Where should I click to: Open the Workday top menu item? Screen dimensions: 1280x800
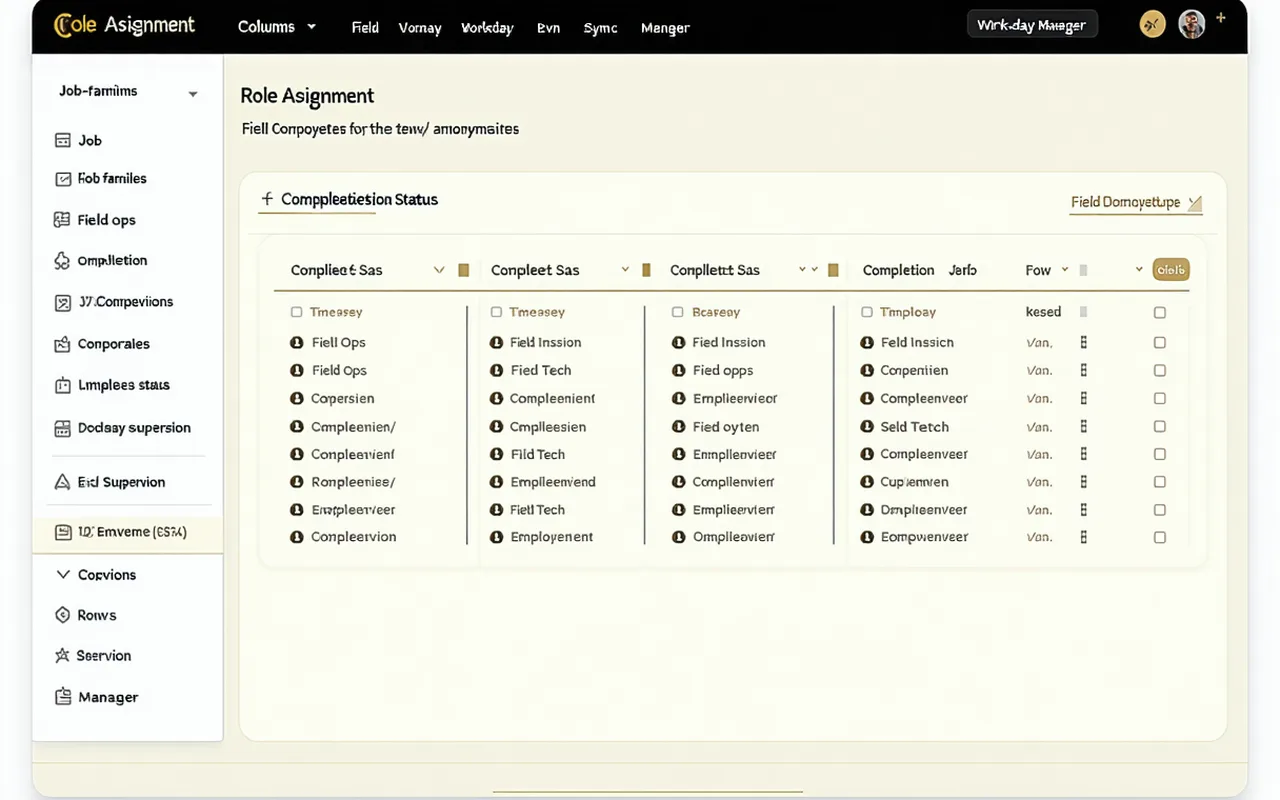pyautogui.click(x=487, y=28)
